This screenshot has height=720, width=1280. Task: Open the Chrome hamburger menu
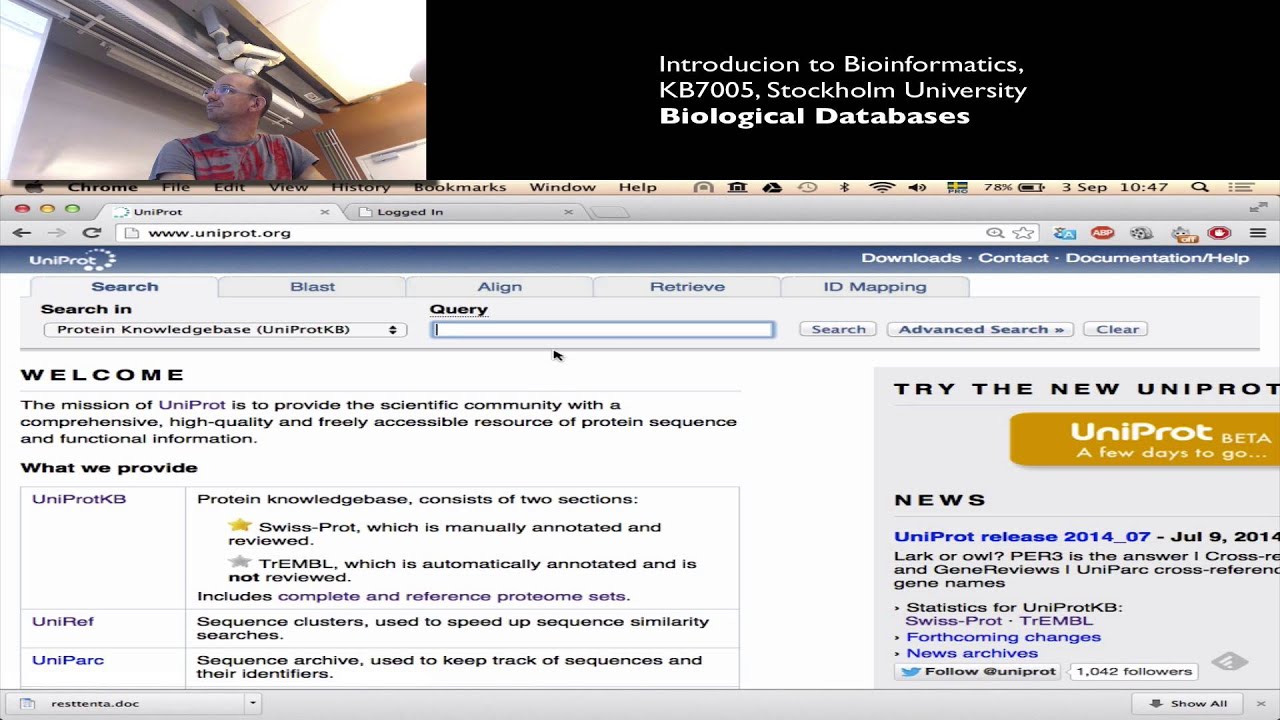click(1258, 233)
